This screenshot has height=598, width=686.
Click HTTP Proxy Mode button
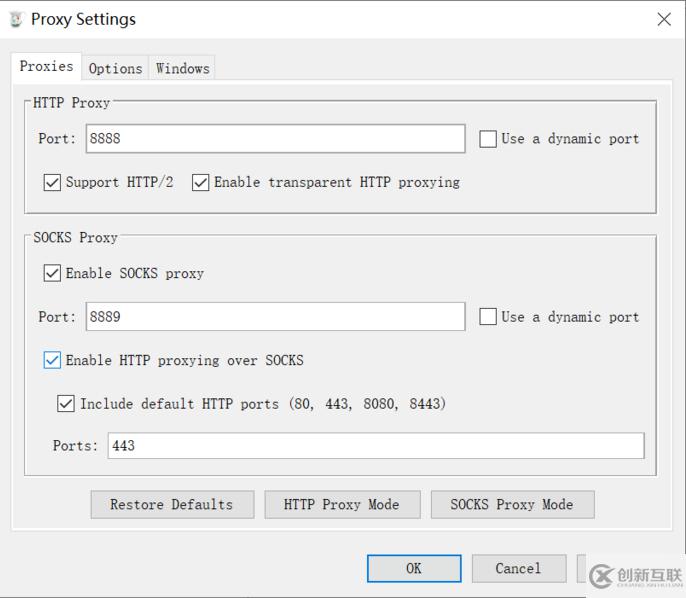[x=342, y=504]
